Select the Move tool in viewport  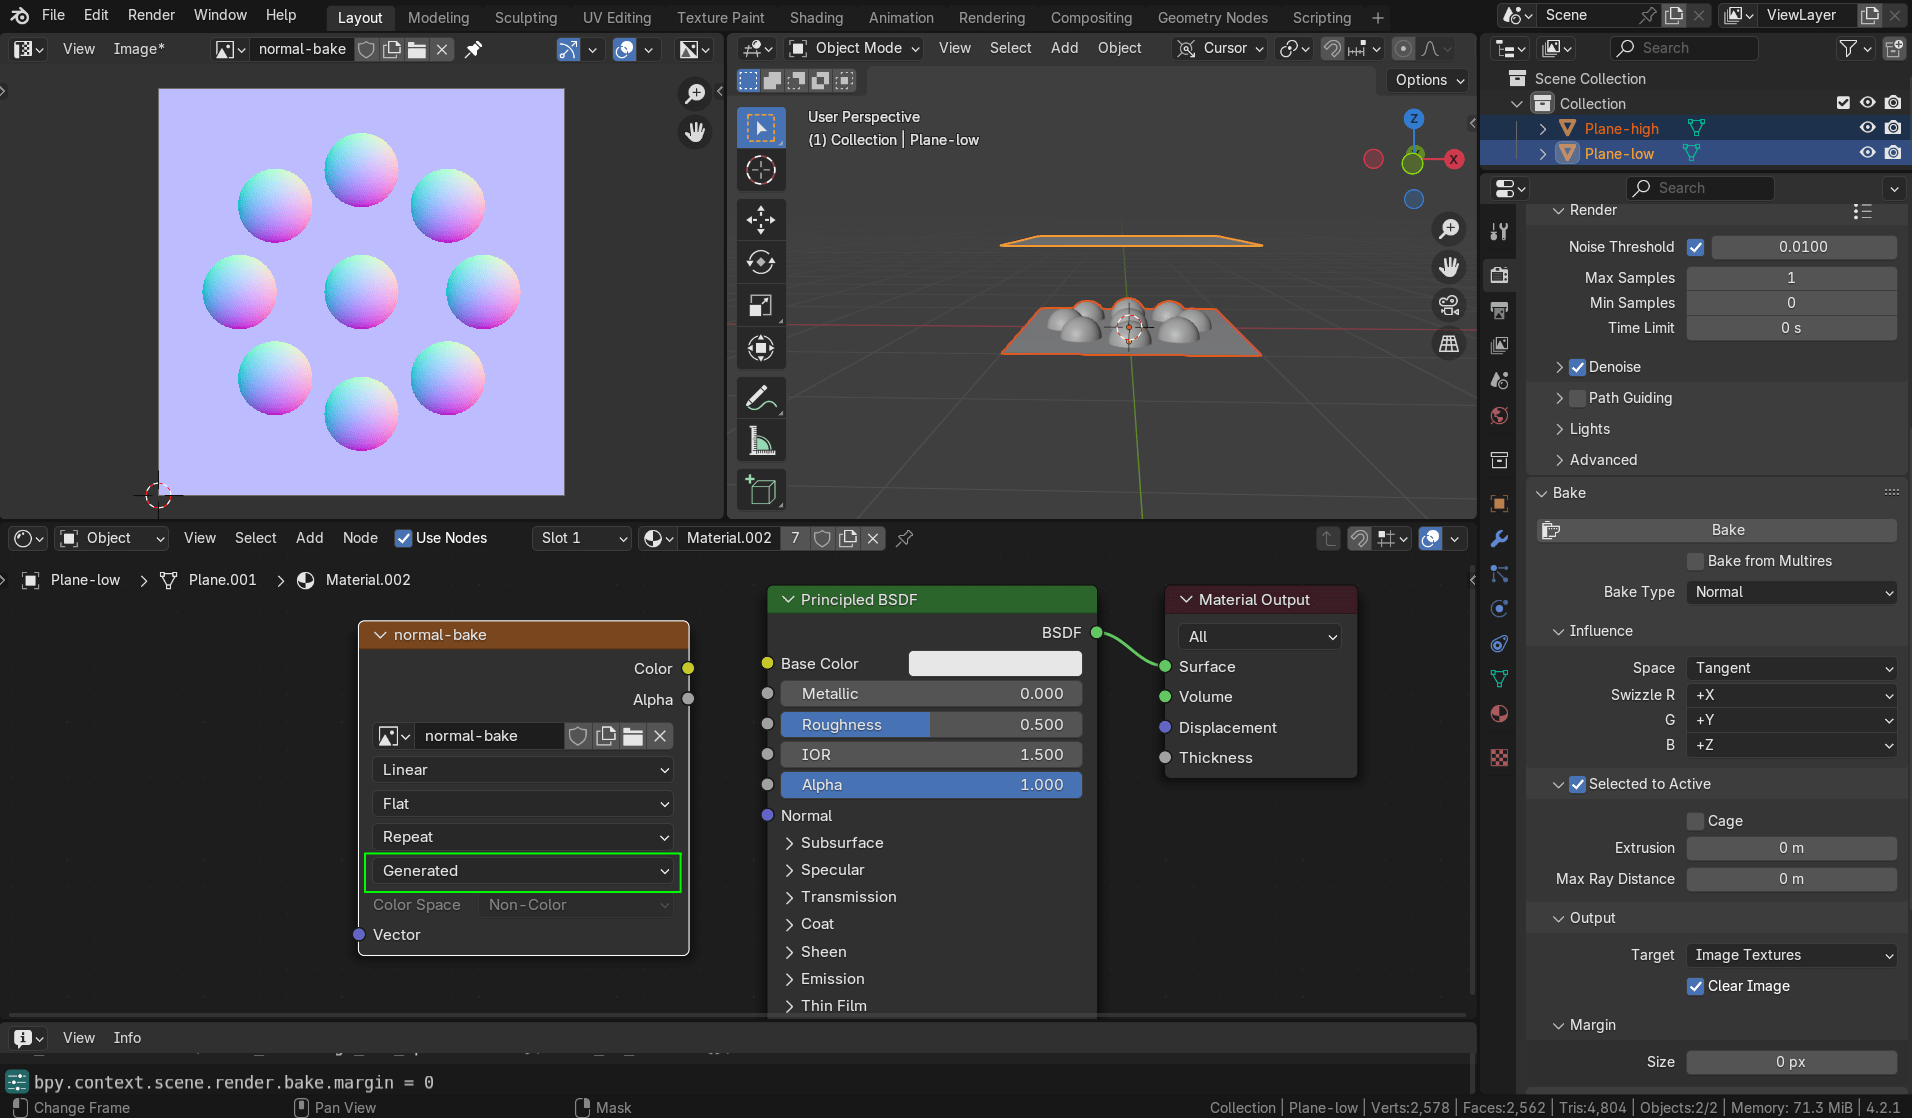(x=761, y=219)
